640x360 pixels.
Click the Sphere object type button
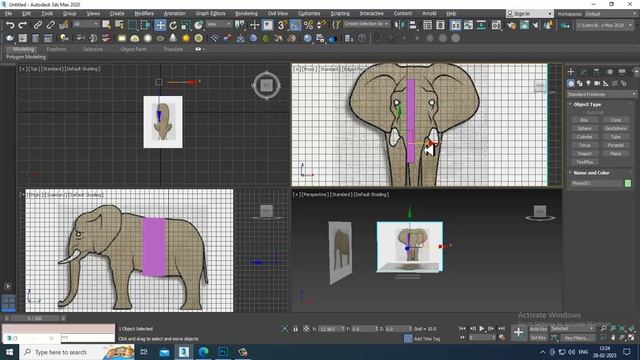click(x=584, y=129)
